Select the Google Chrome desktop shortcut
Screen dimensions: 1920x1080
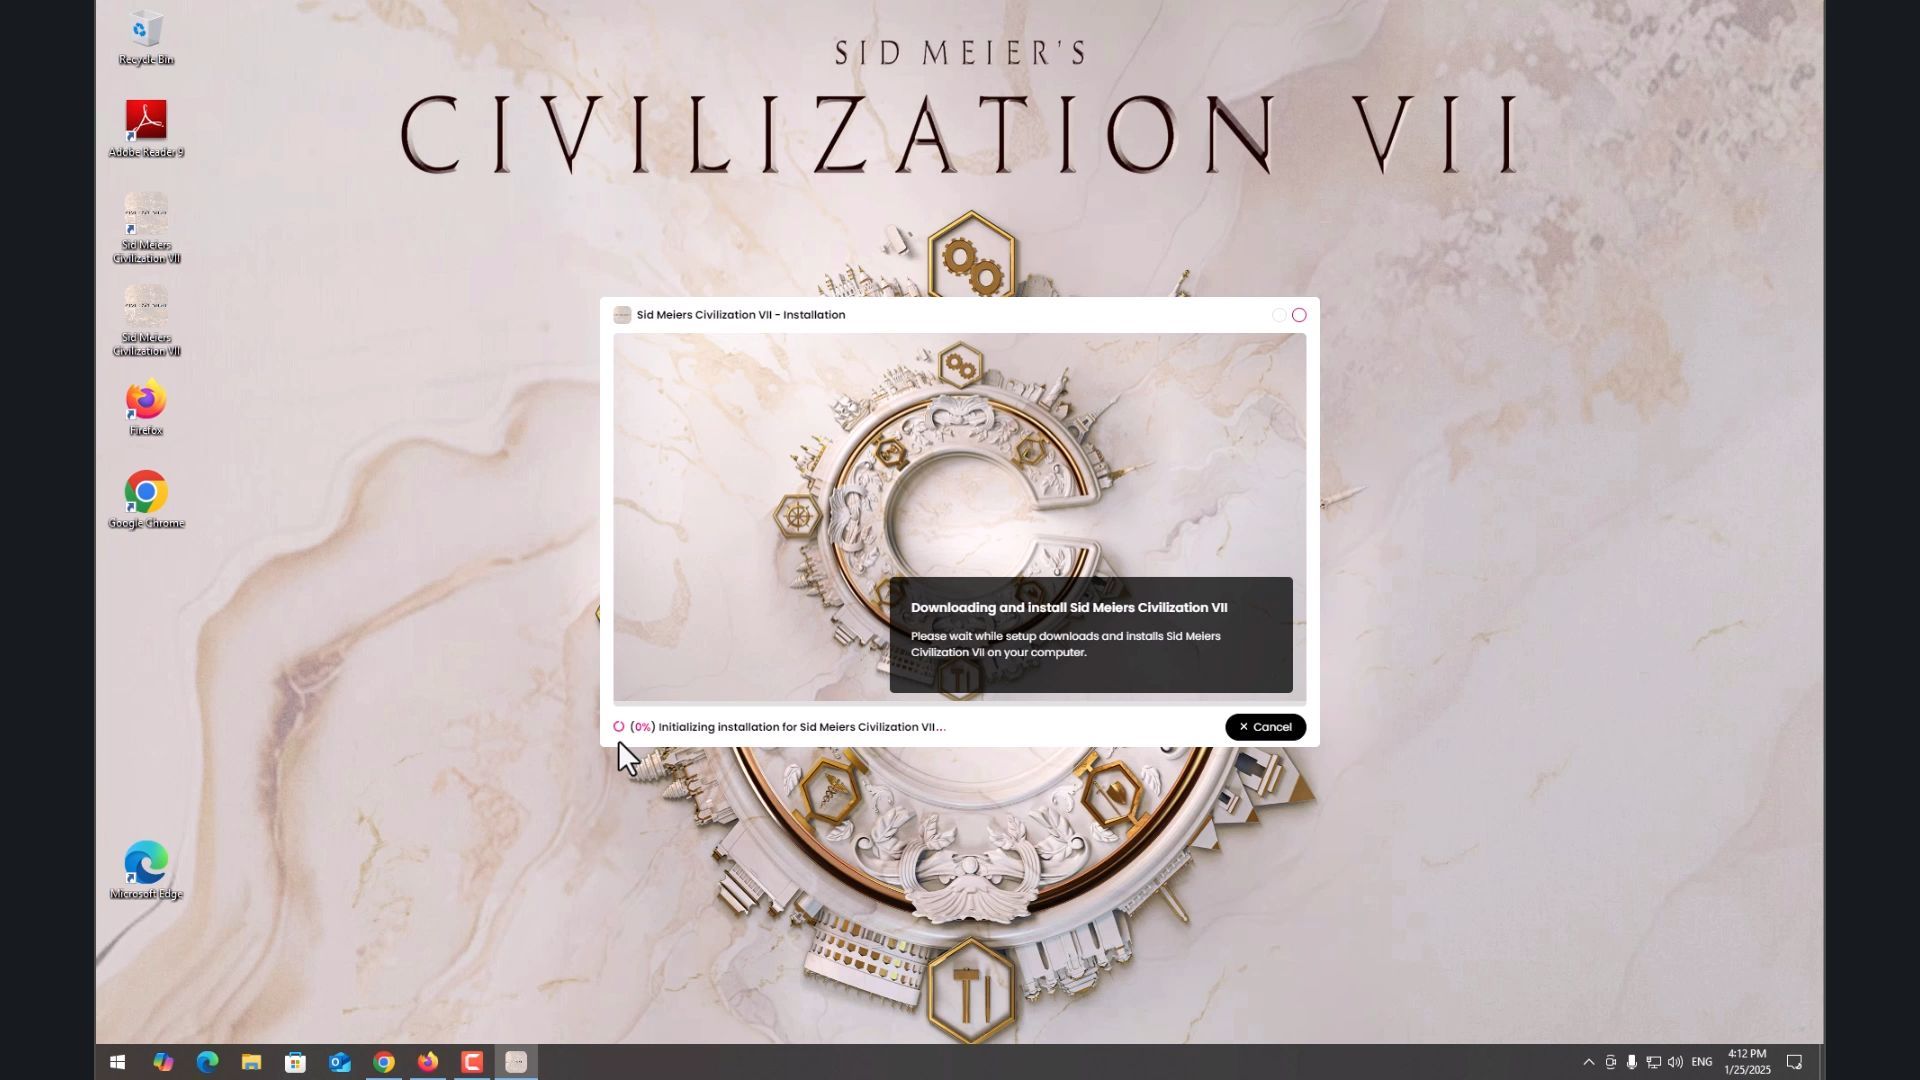[146, 500]
